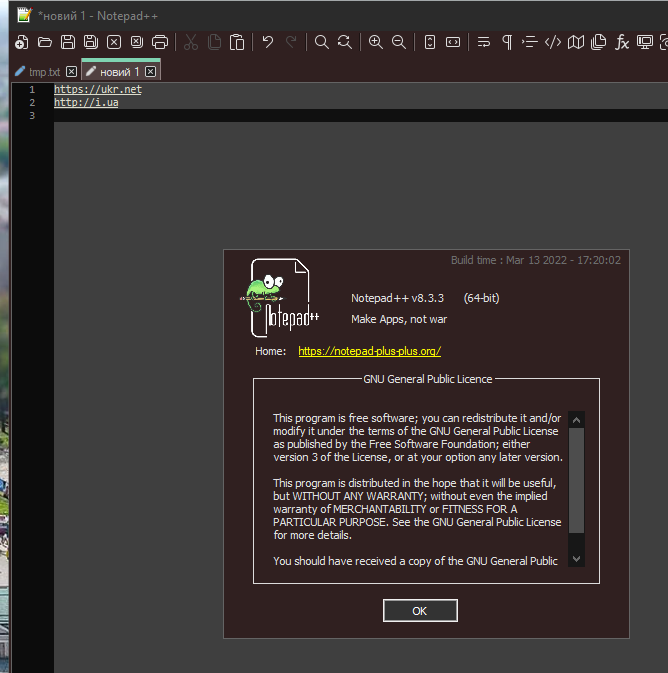Image resolution: width=668 pixels, height=673 pixels.
Task: Click the Notepad++ v8.3.3 version text
Action: tap(398, 298)
